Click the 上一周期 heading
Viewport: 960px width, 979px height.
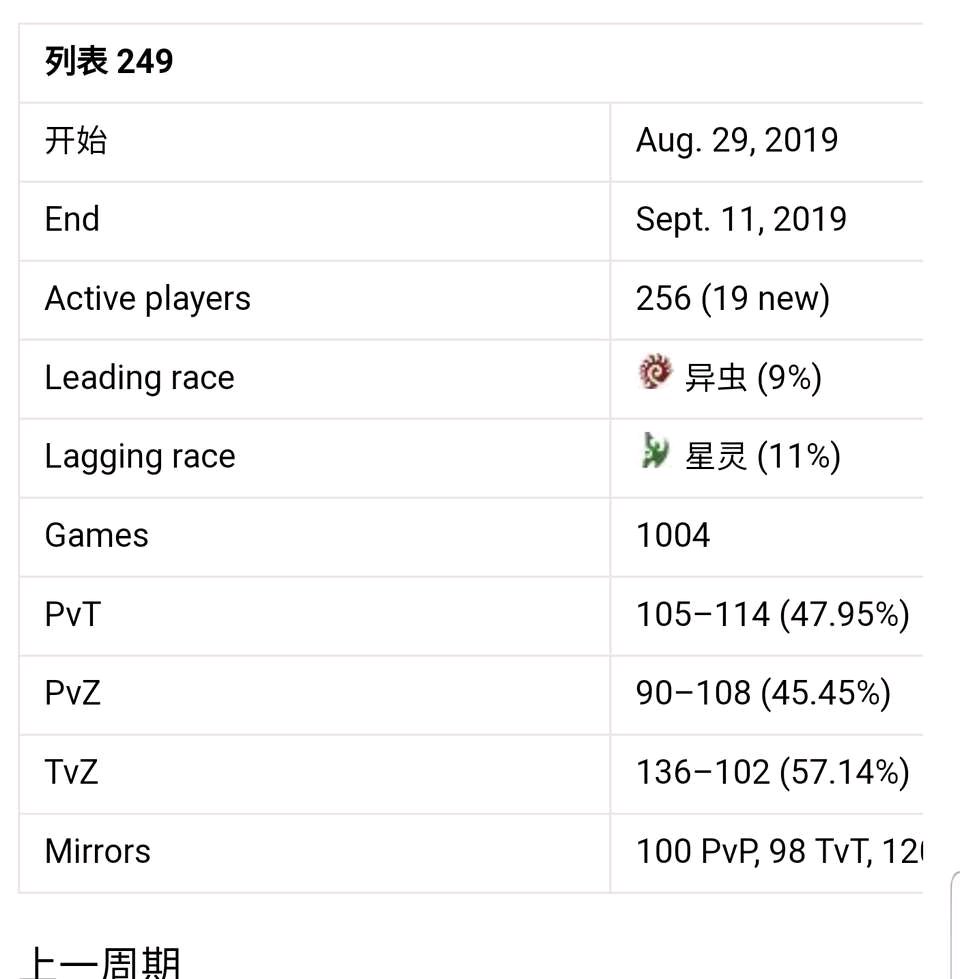[101, 963]
